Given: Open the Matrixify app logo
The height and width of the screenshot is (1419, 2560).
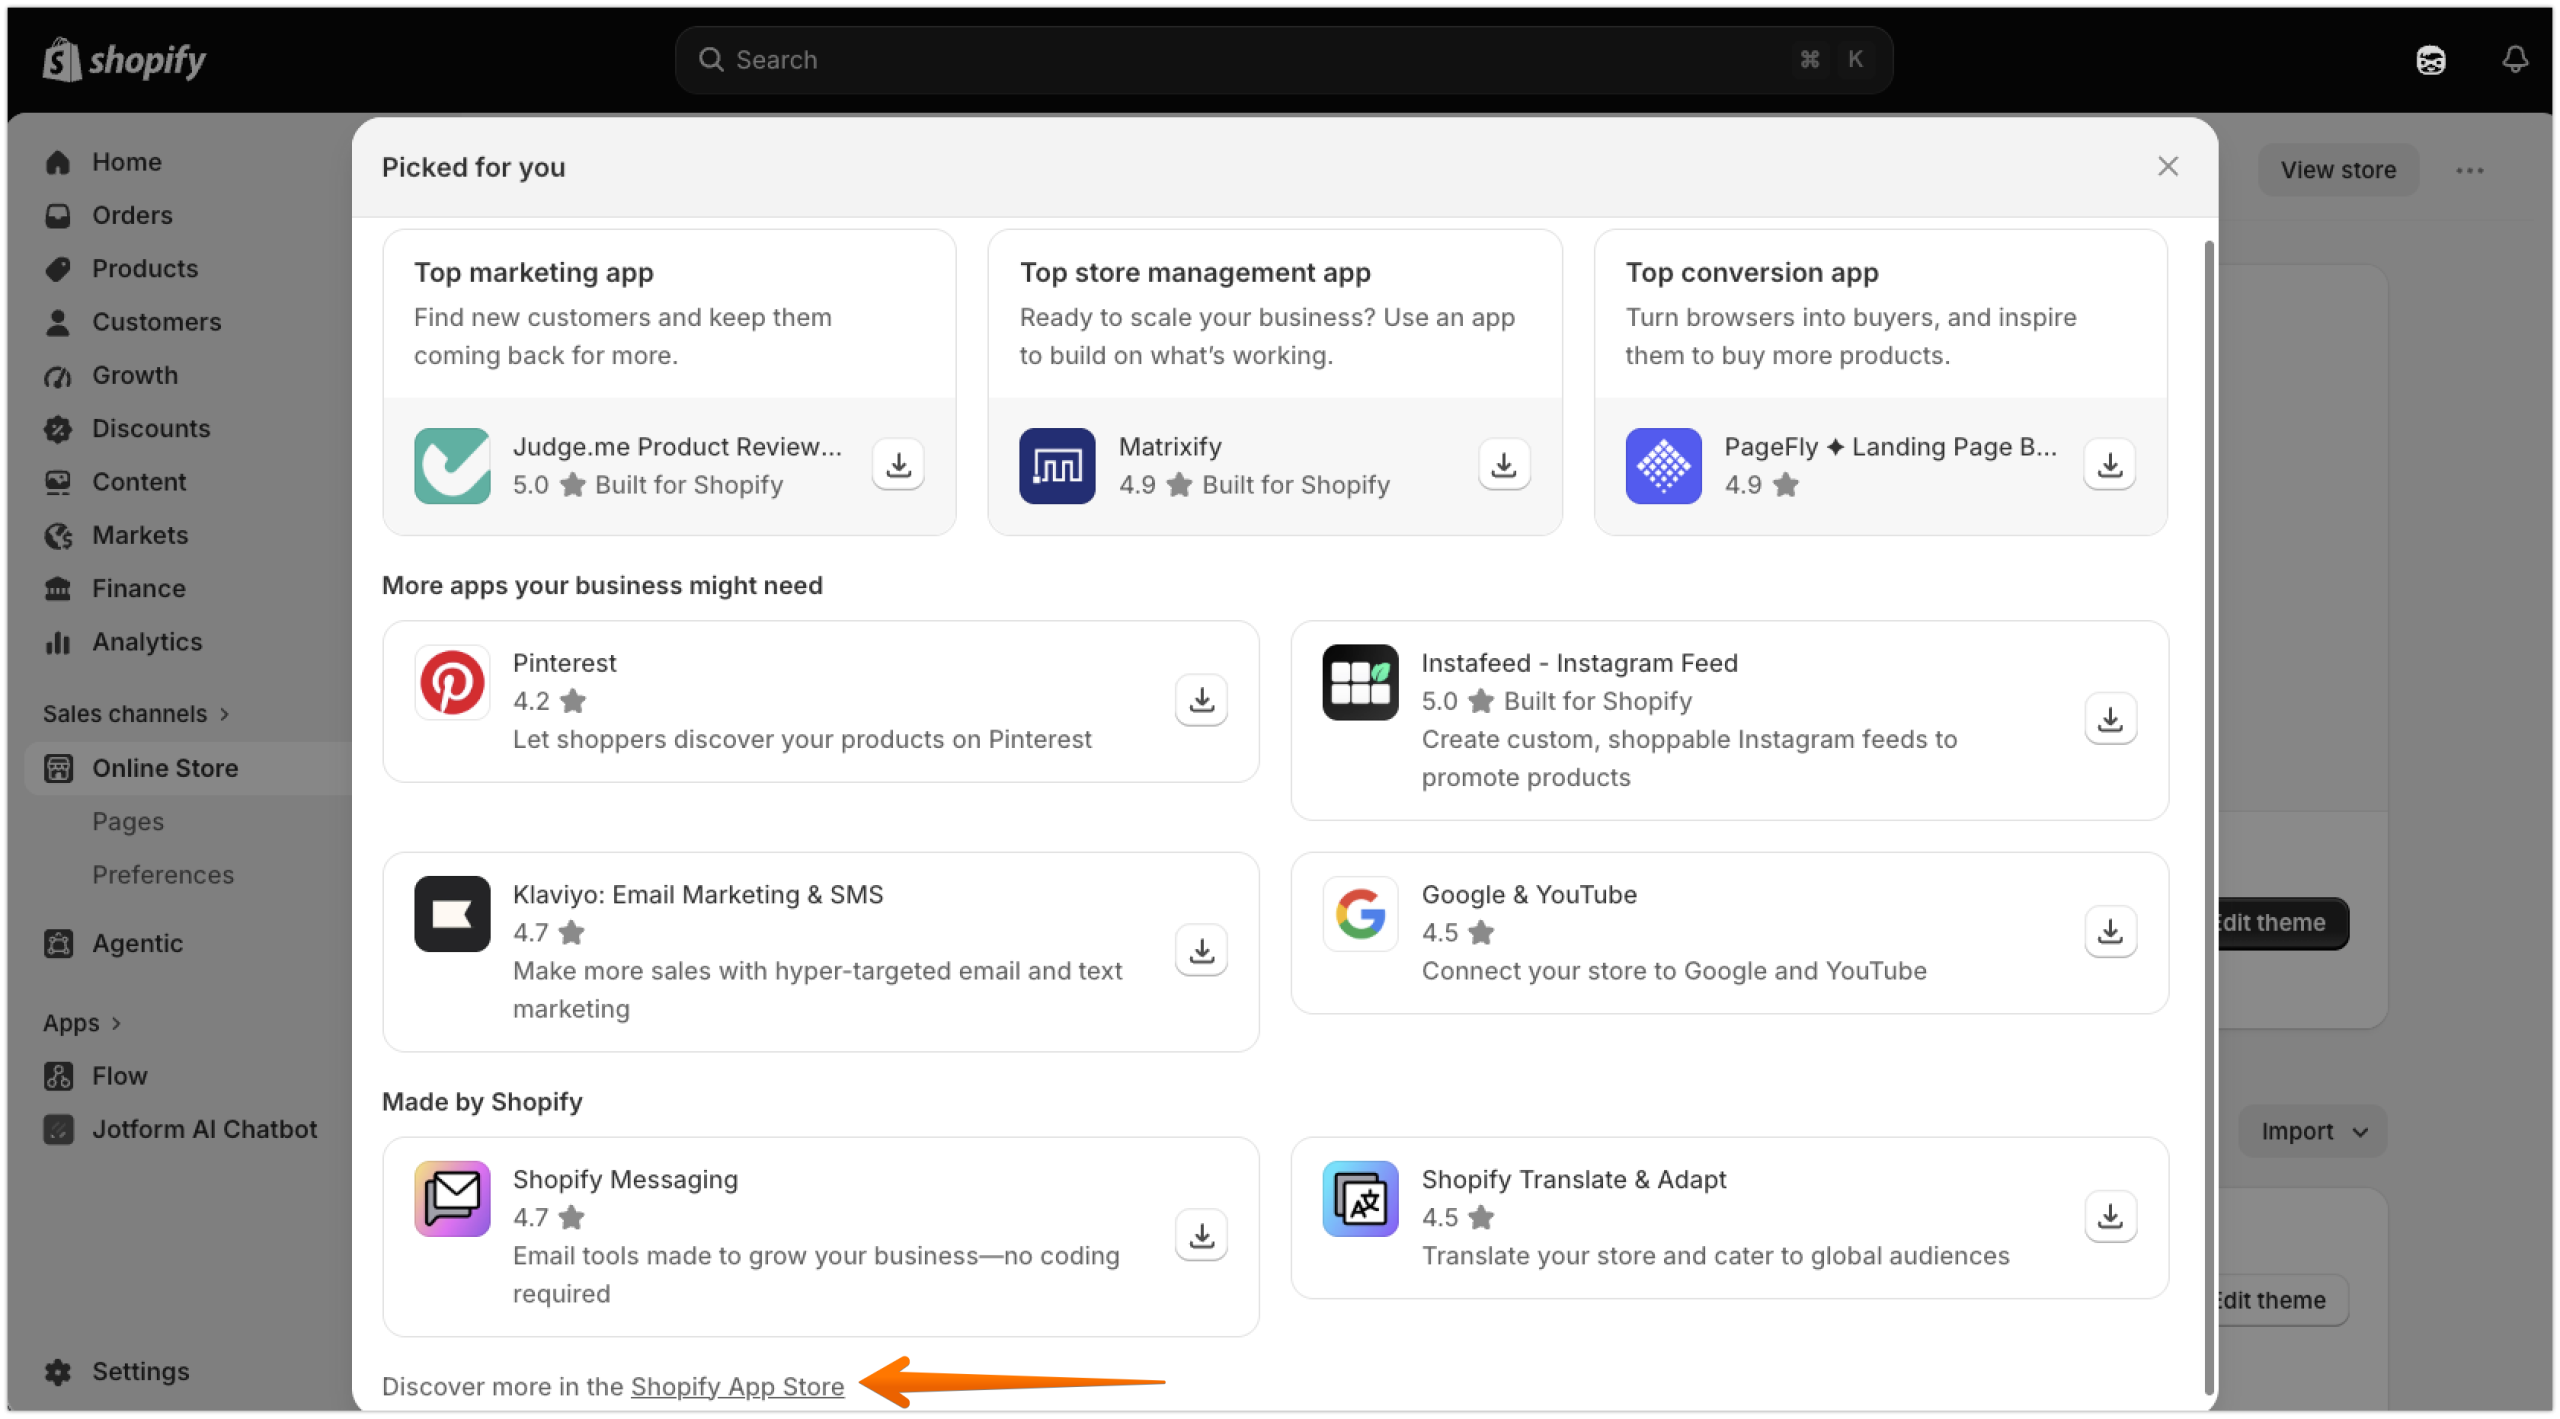Looking at the screenshot, I should (x=1057, y=466).
